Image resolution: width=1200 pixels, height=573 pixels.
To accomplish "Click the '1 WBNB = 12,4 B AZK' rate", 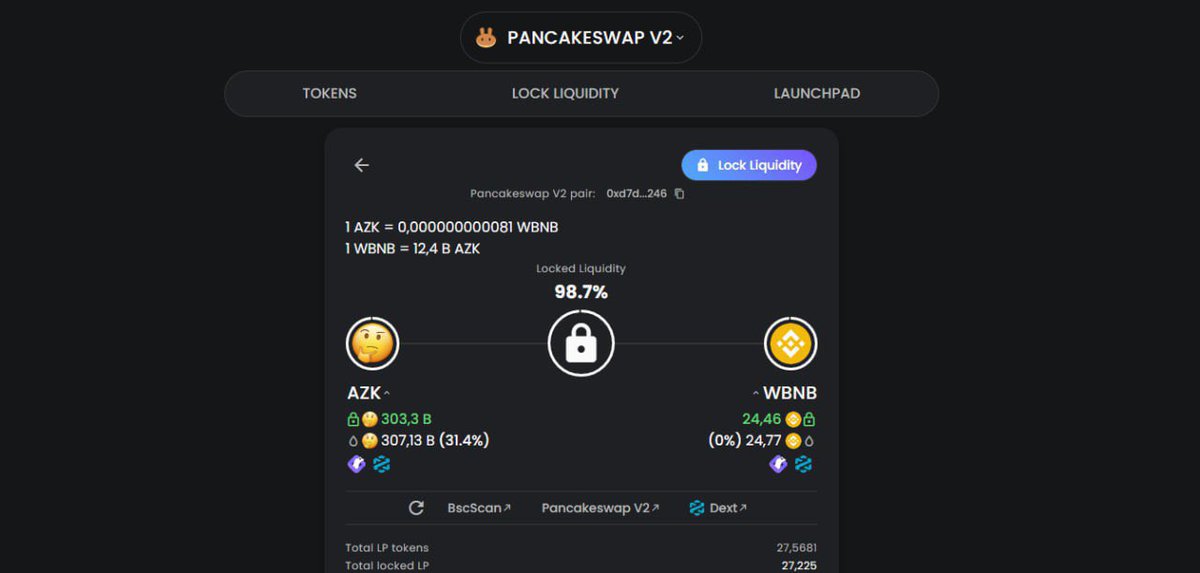I will pyautogui.click(x=413, y=248).
